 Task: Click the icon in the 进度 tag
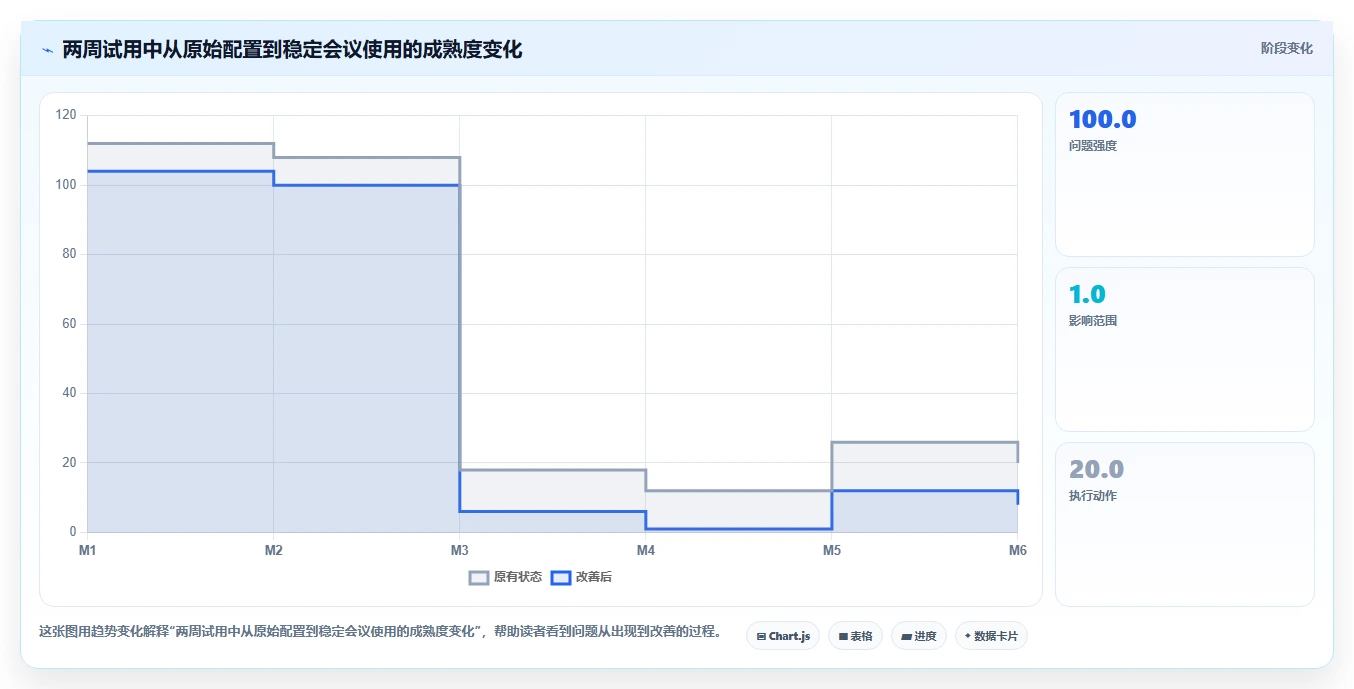906,636
